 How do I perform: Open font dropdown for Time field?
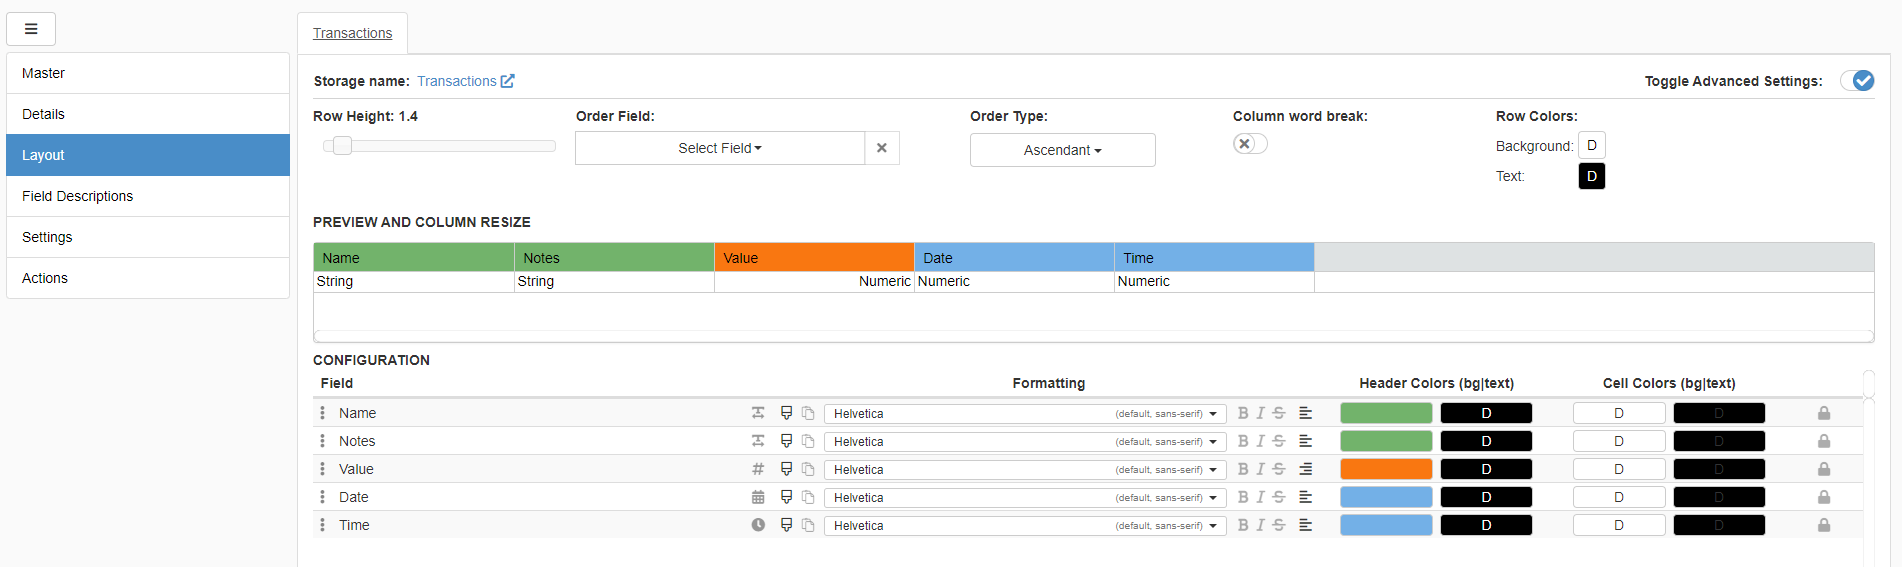tap(1025, 525)
